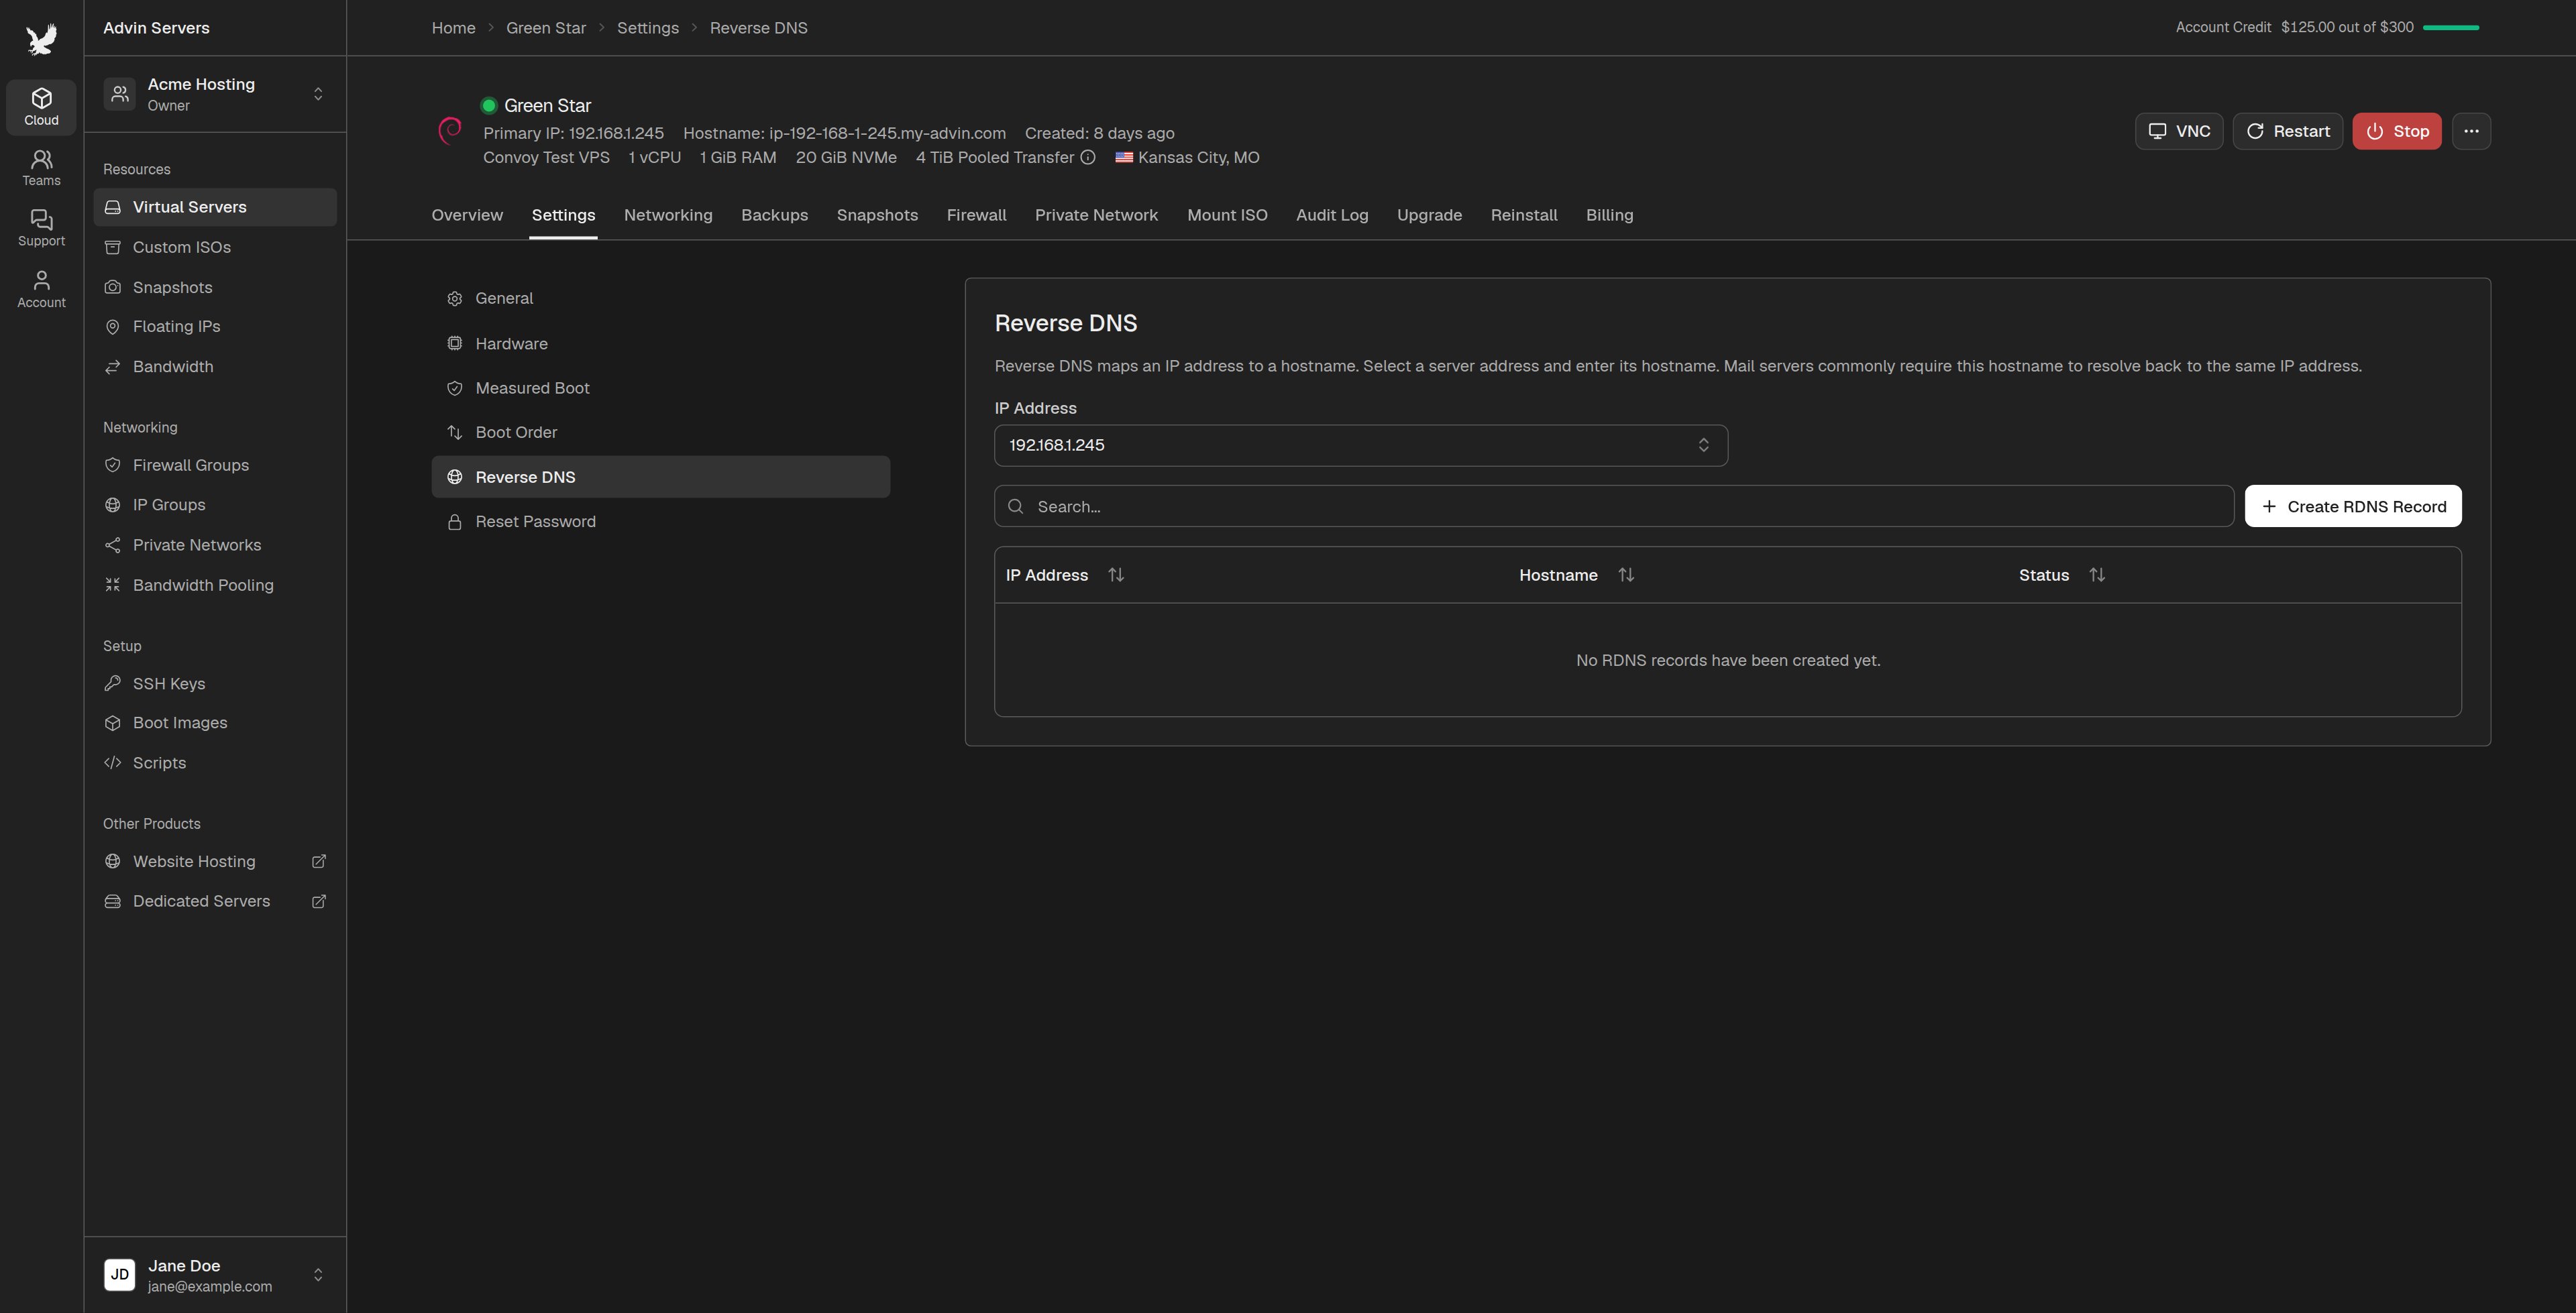The image size is (2576, 1313).
Task: Switch to the Overview tab
Action: point(467,216)
